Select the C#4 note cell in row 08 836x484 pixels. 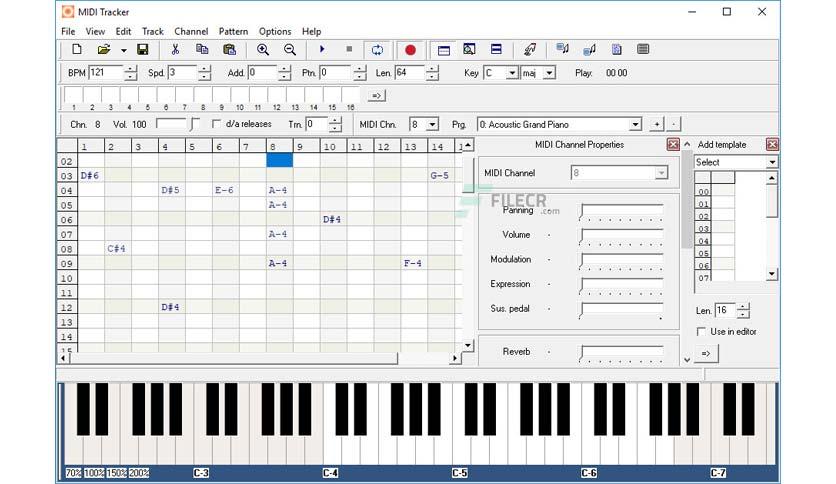click(x=117, y=249)
